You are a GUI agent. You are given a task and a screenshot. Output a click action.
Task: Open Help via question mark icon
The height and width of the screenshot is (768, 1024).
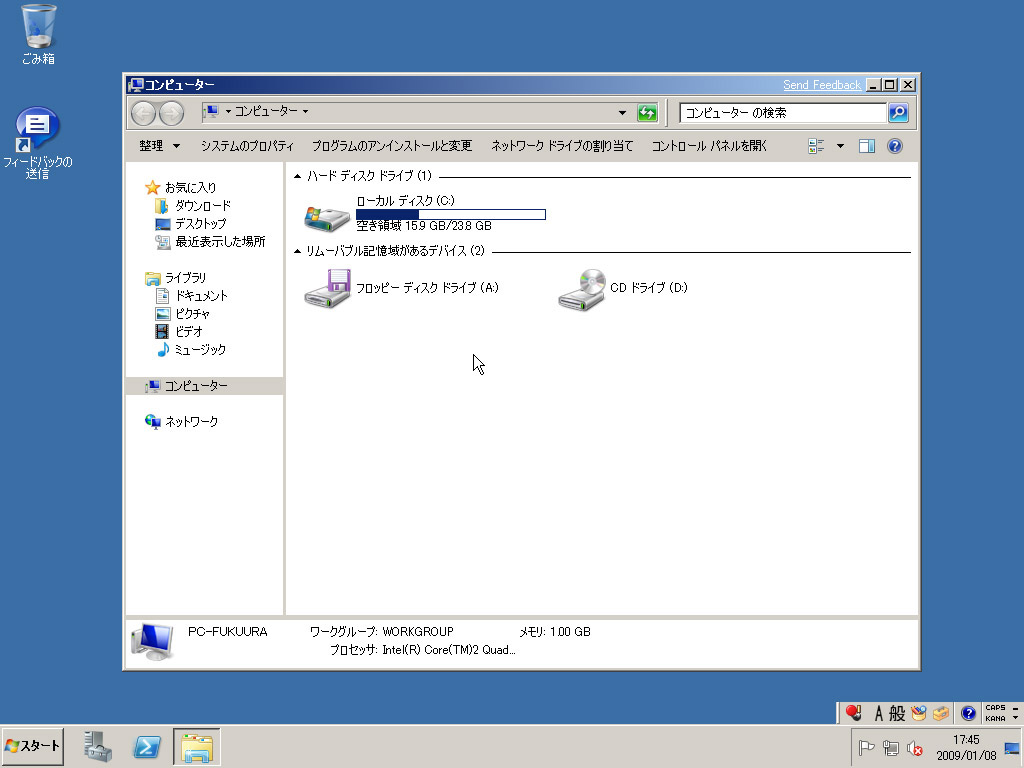click(x=895, y=146)
